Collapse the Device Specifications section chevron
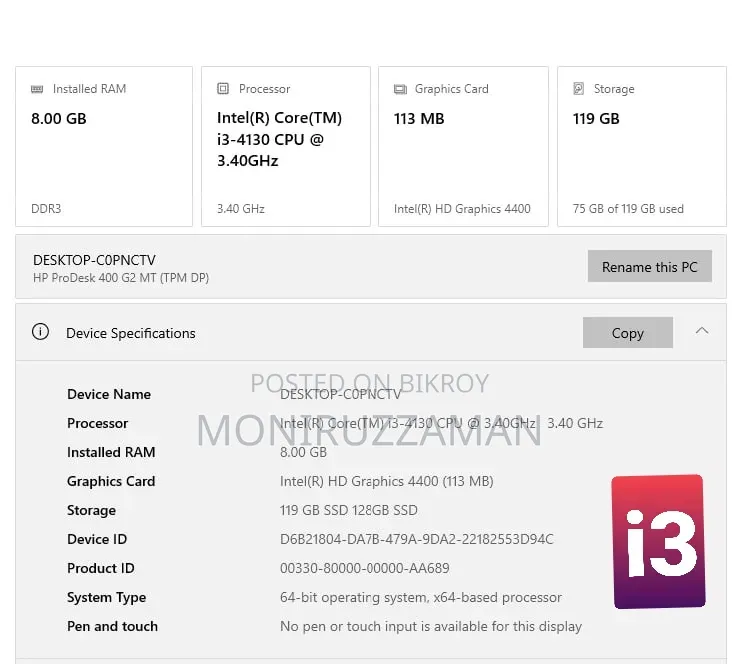The image size is (742, 664). pos(702,331)
